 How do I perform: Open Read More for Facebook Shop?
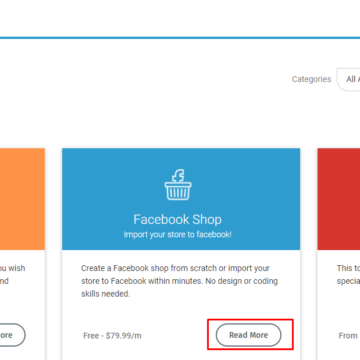click(249, 335)
